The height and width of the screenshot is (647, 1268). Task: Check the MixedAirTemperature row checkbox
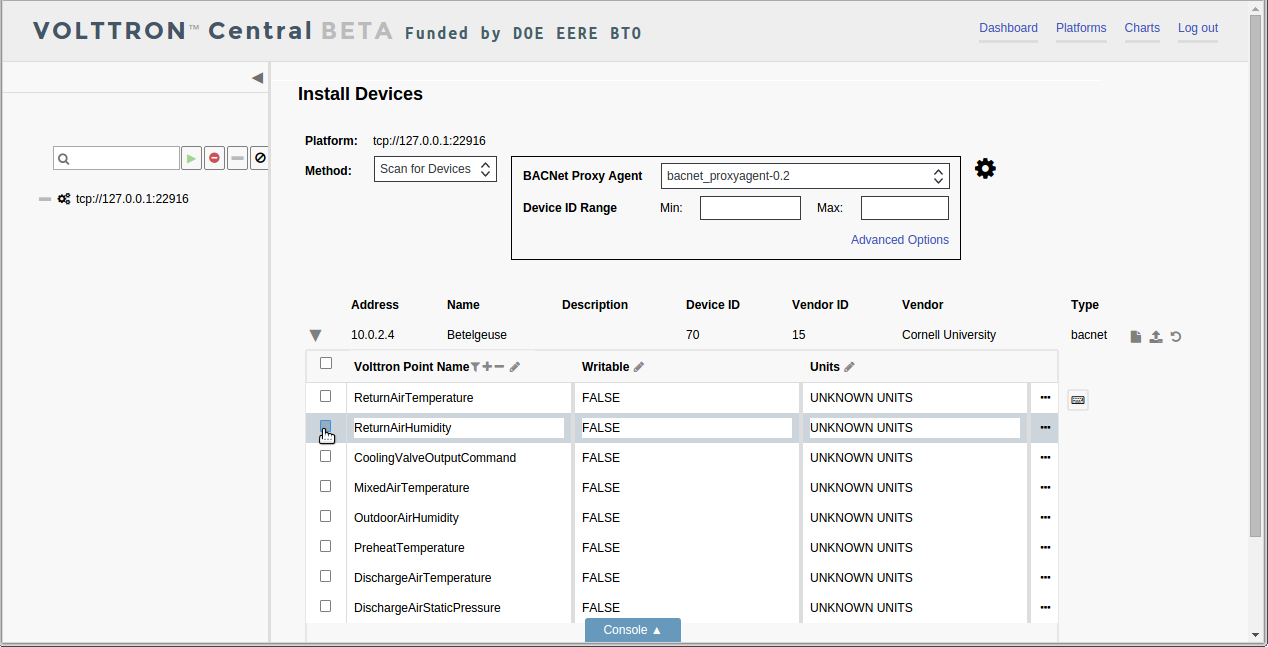click(x=326, y=486)
